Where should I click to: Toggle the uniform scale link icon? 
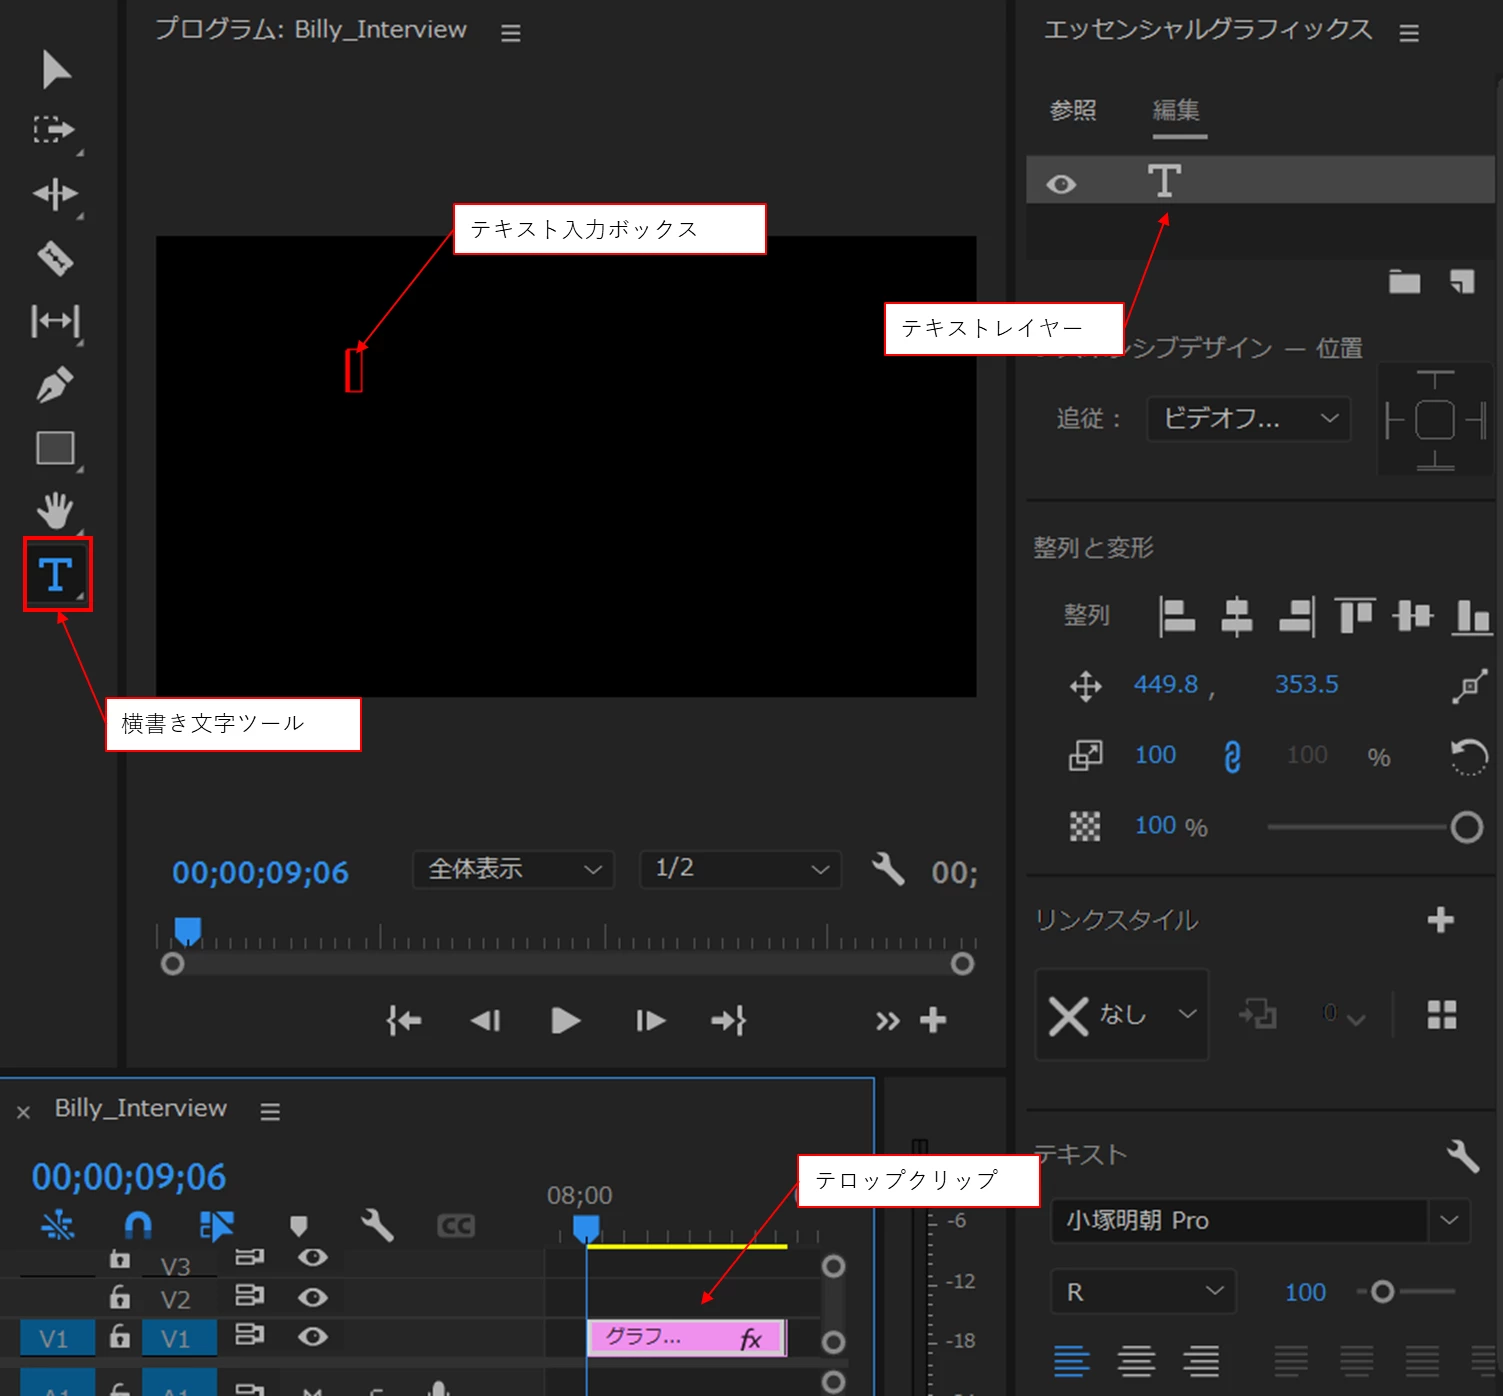1233,757
